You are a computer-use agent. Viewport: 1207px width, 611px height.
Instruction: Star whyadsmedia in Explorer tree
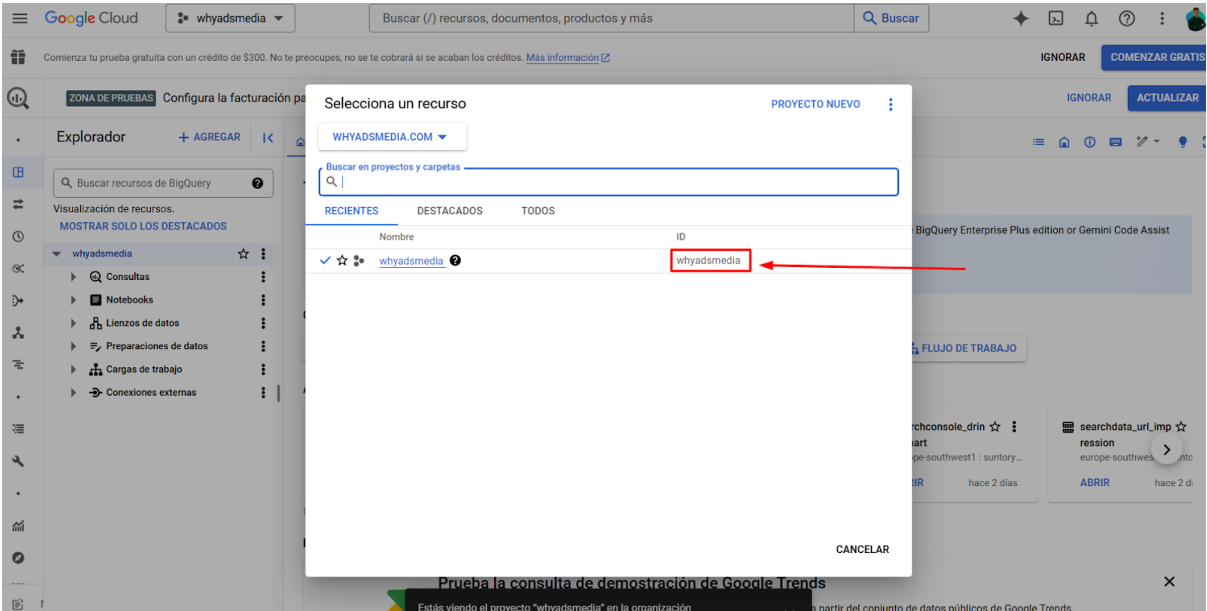click(x=243, y=254)
